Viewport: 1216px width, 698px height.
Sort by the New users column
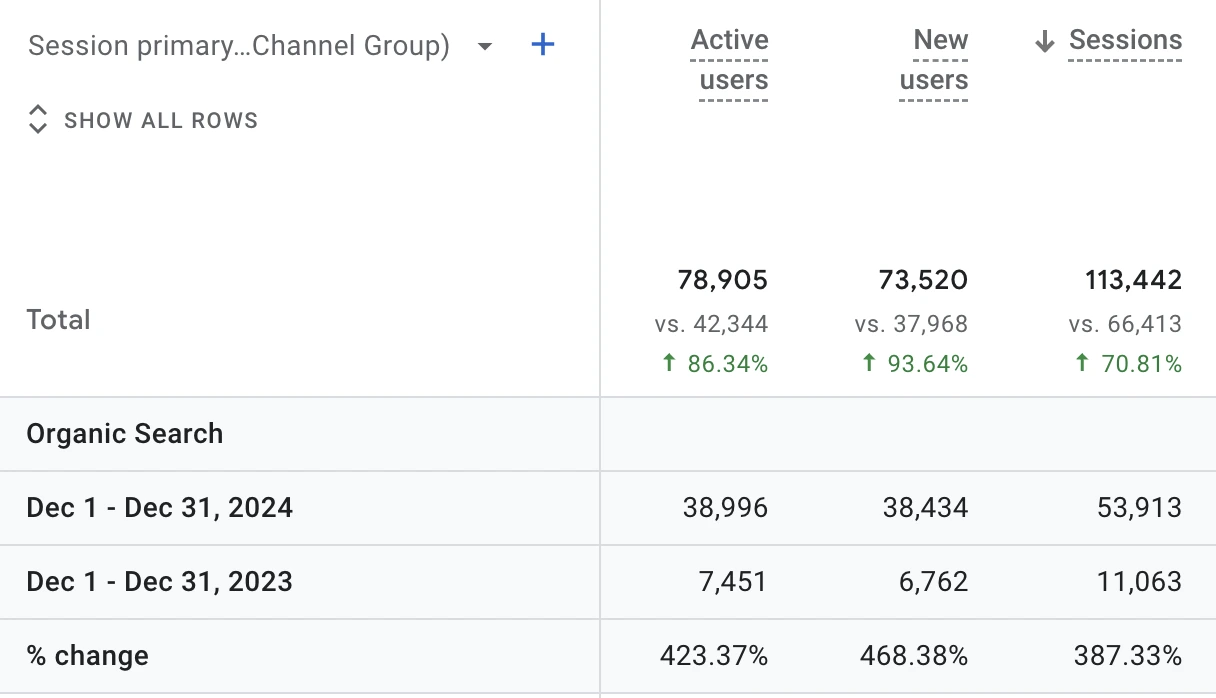[x=935, y=60]
